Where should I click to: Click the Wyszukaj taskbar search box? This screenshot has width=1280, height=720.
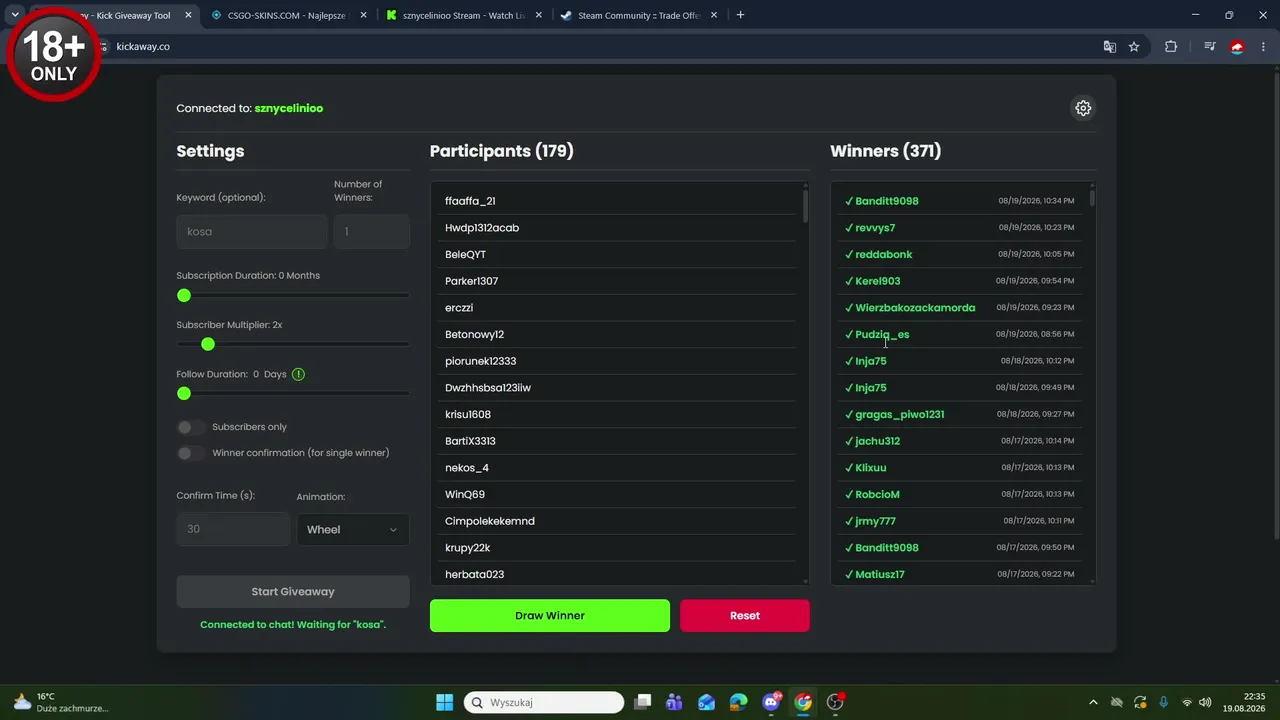click(545, 702)
